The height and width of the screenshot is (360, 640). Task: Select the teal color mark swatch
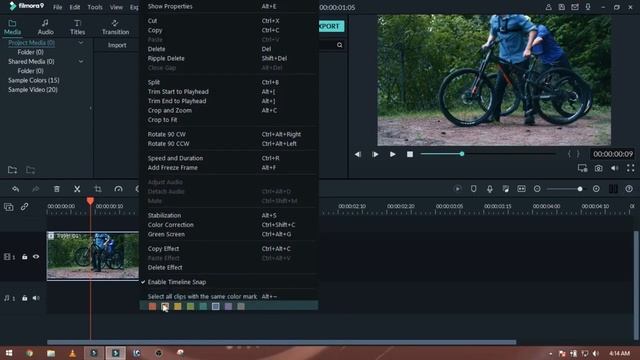coord(203,306)
